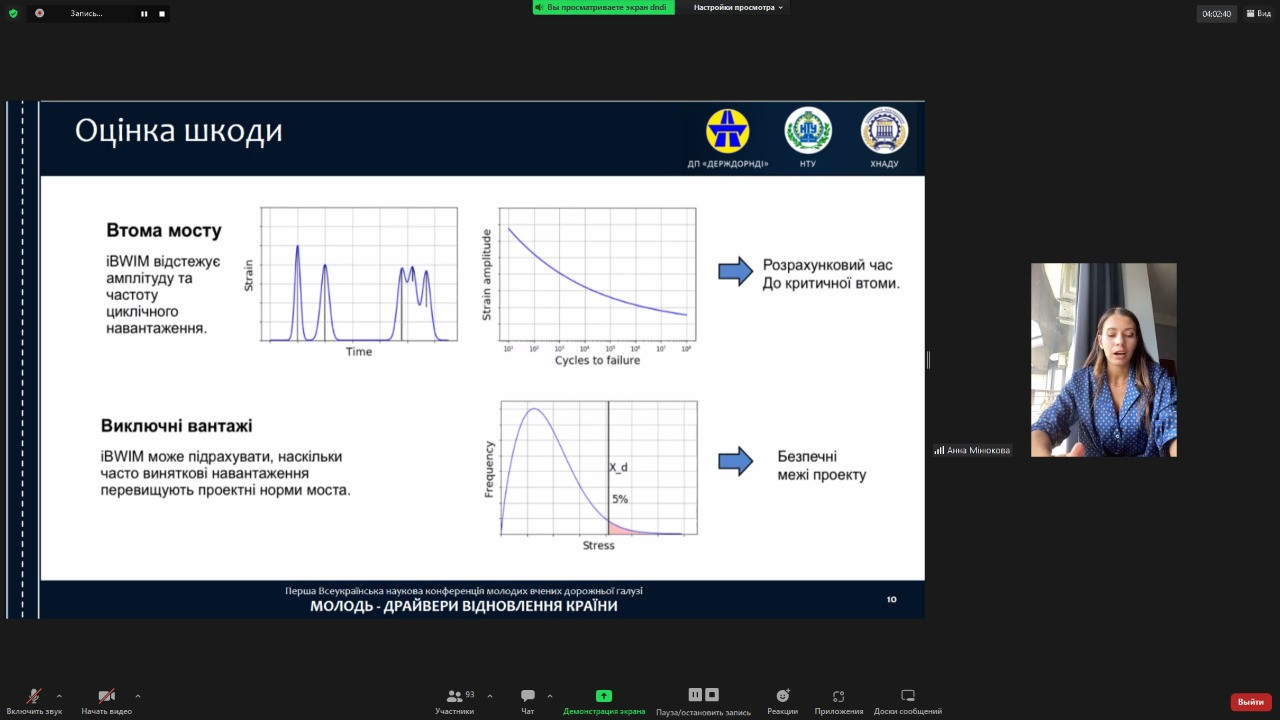Open the Чат chat panel
The height and width of the screenshot is (720, 1280).
[x=527, y=697]
